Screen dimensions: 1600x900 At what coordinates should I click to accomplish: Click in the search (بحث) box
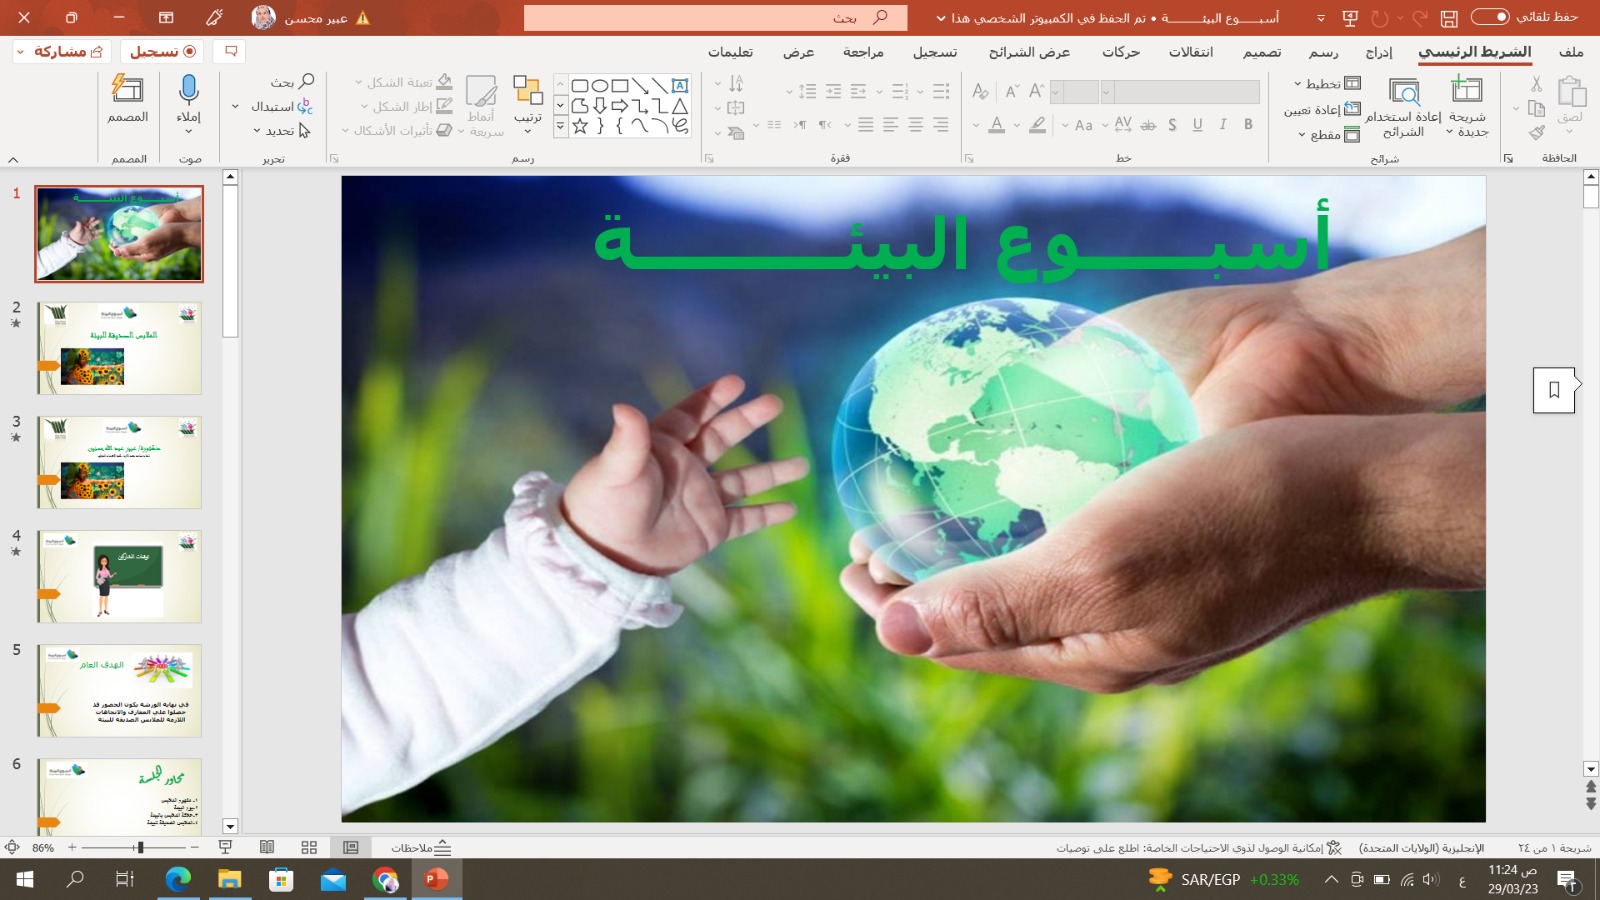click(716, 18)
